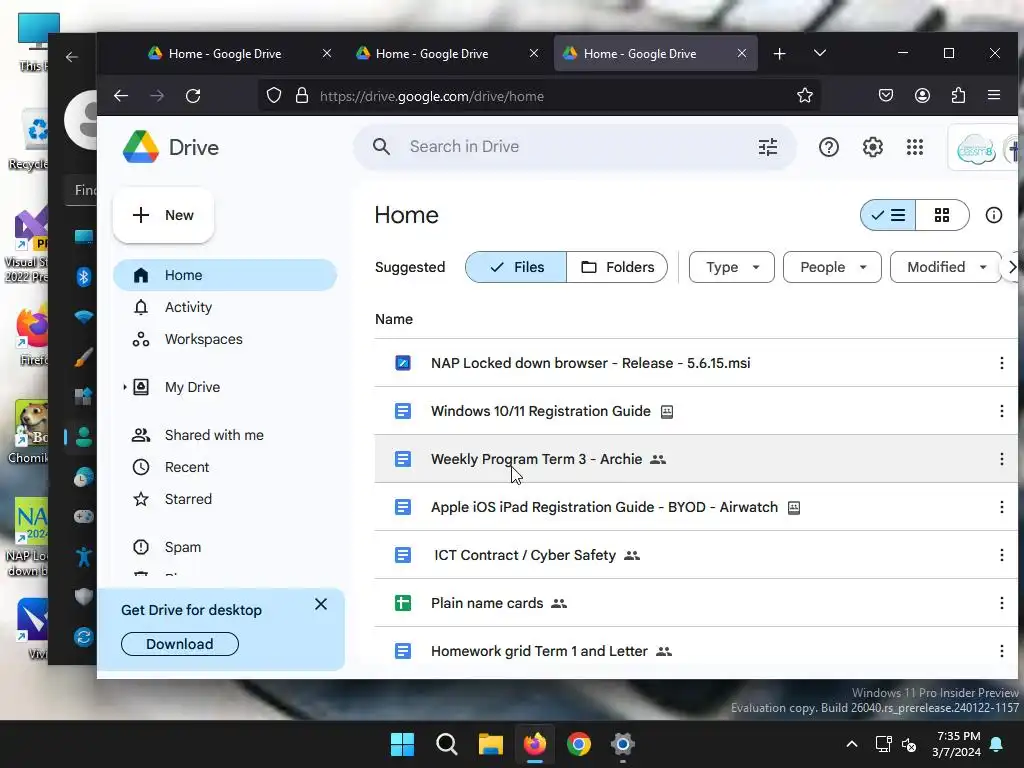Click the Google Drive logo
Viewport: 1024px width, 768px height.
(x=171, y=147)
